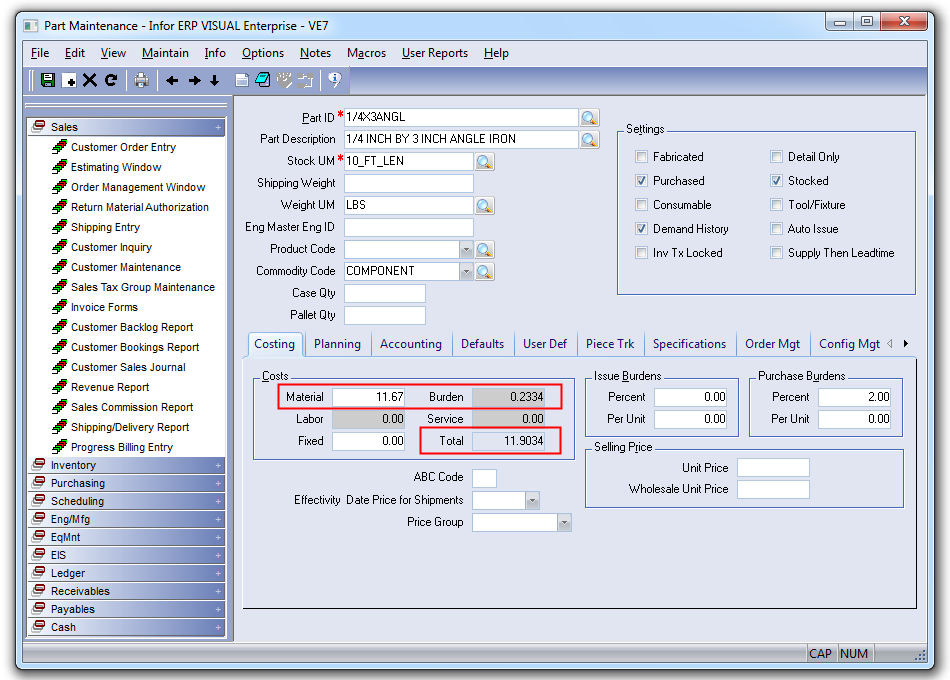The image size is (950, 680).
Task: Click the Shipping Entry icon
Action: 59,227
